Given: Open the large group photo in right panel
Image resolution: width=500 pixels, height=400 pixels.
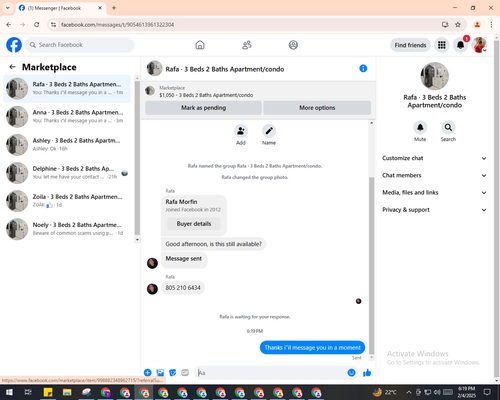Looking at the screenshot, I should tap(434, 76).
